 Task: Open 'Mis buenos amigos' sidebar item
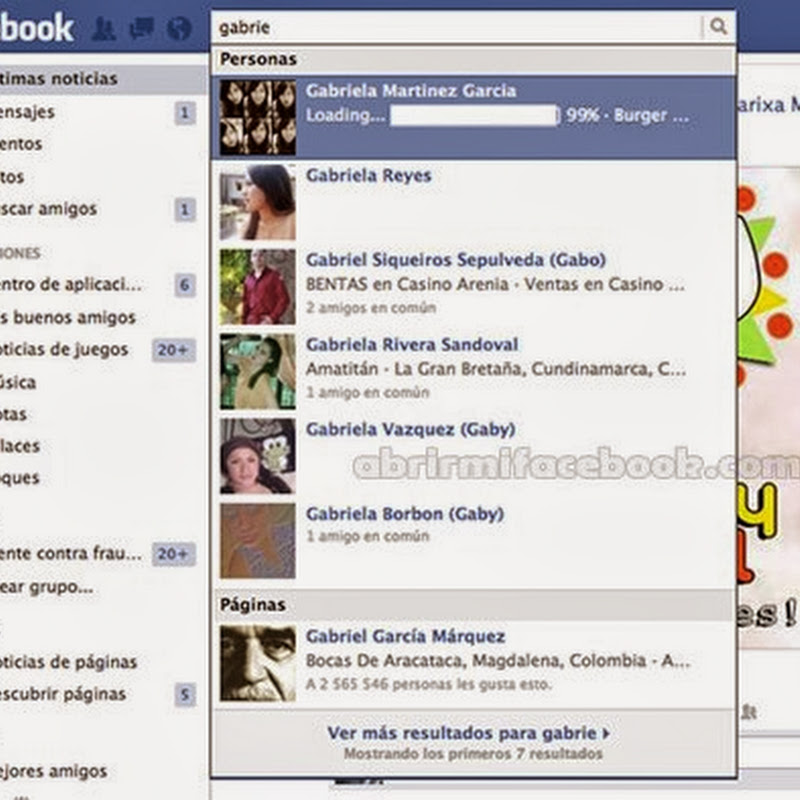68,317
